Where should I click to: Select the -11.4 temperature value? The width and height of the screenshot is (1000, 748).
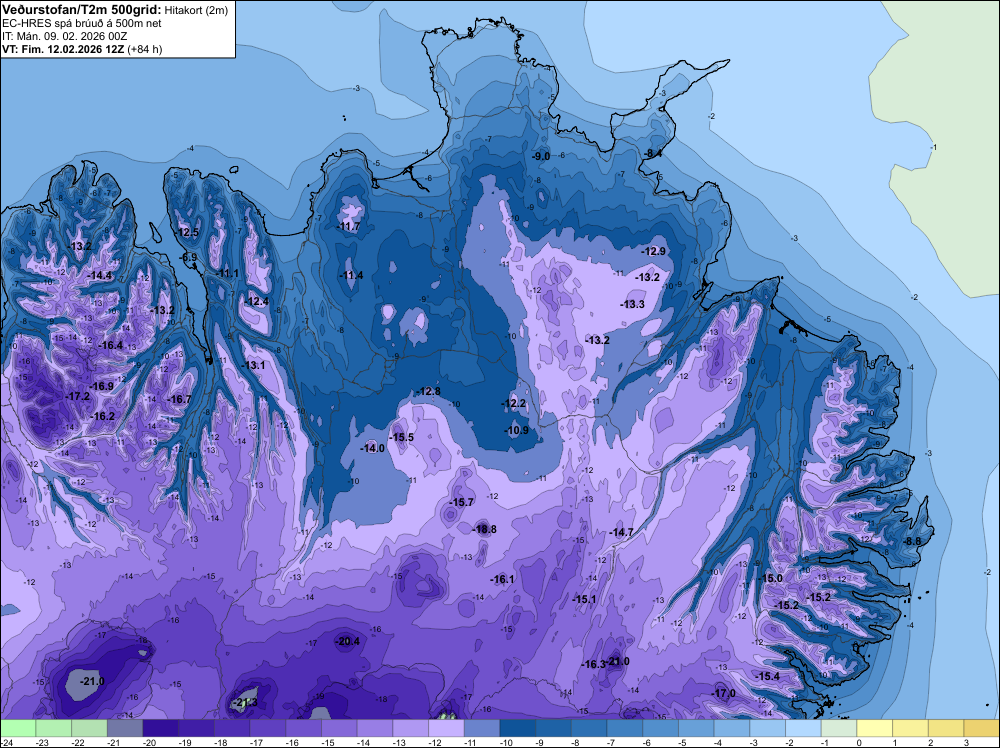click(351, 275)
